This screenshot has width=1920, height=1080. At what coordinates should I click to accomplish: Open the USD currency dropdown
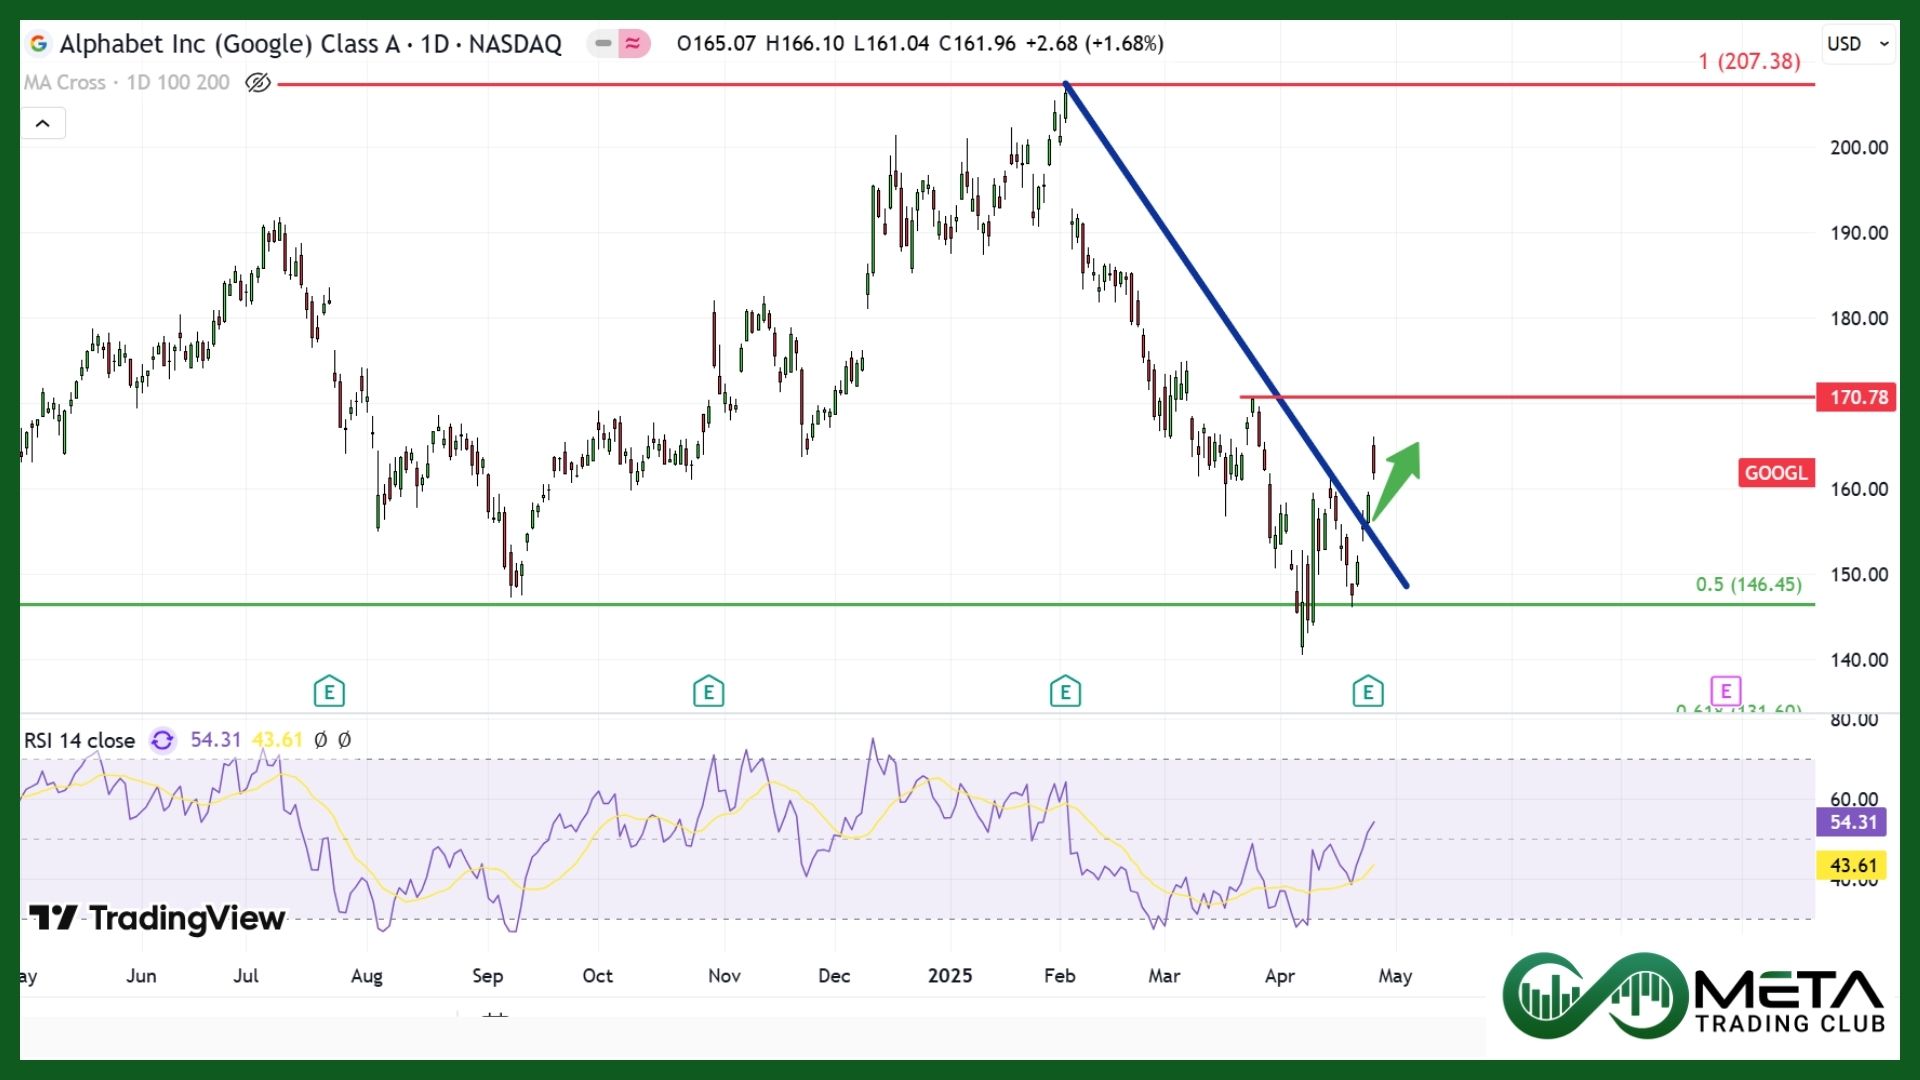1858,44
